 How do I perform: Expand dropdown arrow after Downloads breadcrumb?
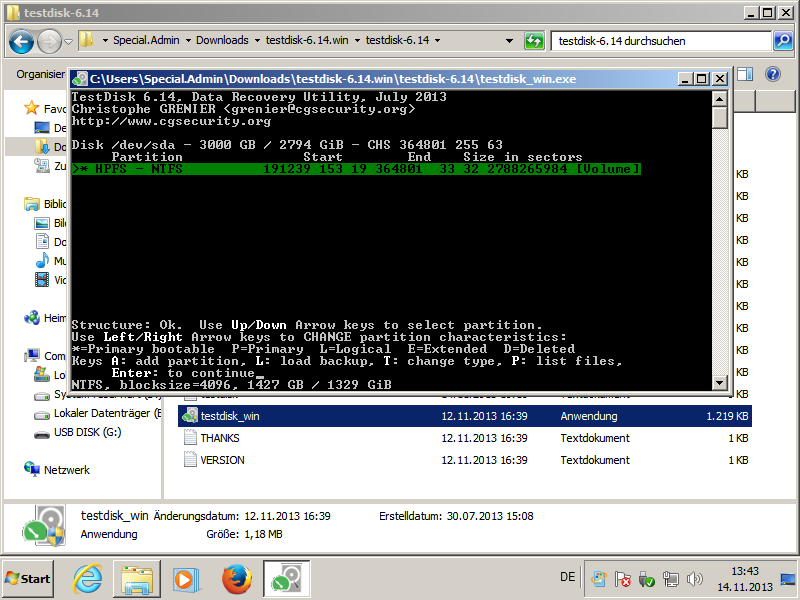pos(257,40)
